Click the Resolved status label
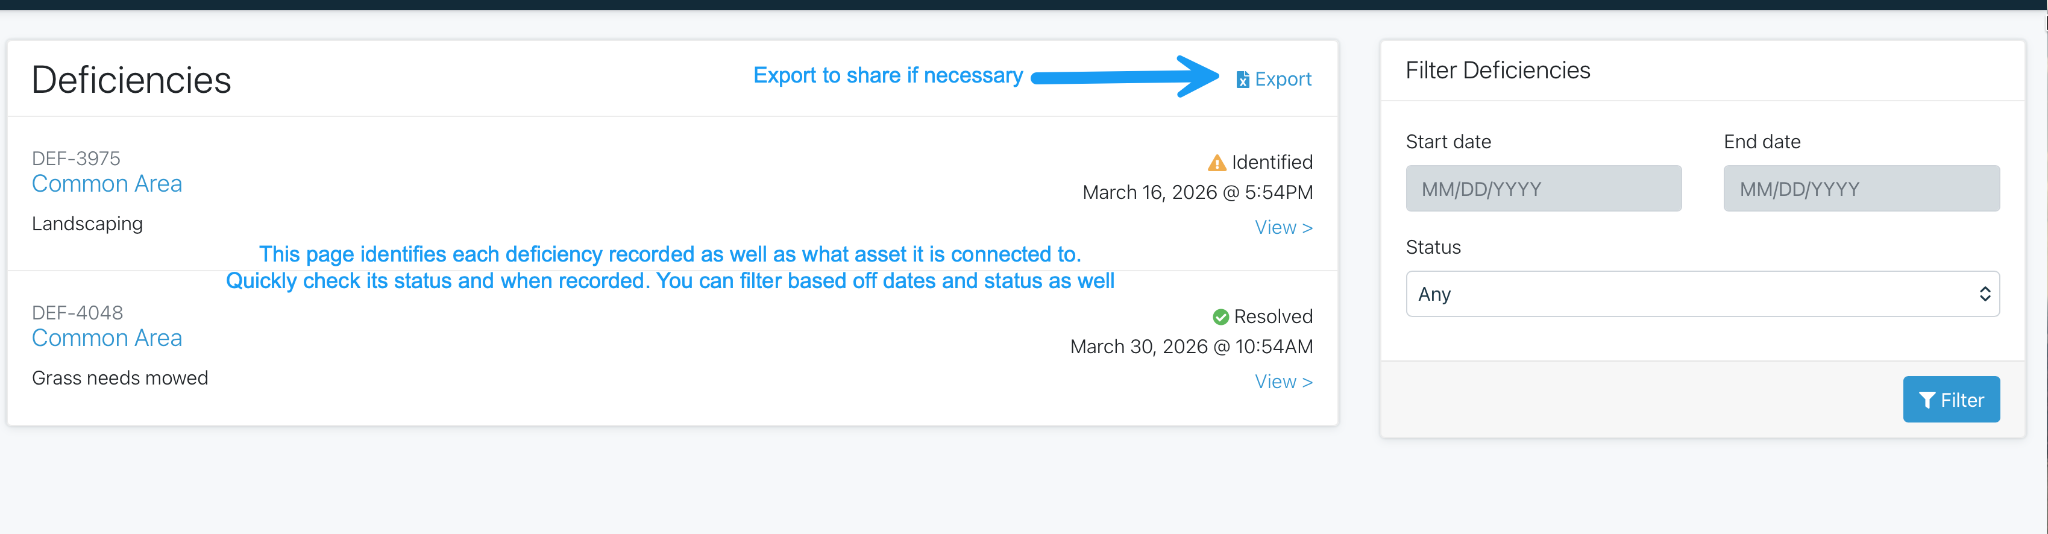2048x534 pixels. coord(1273,317)
